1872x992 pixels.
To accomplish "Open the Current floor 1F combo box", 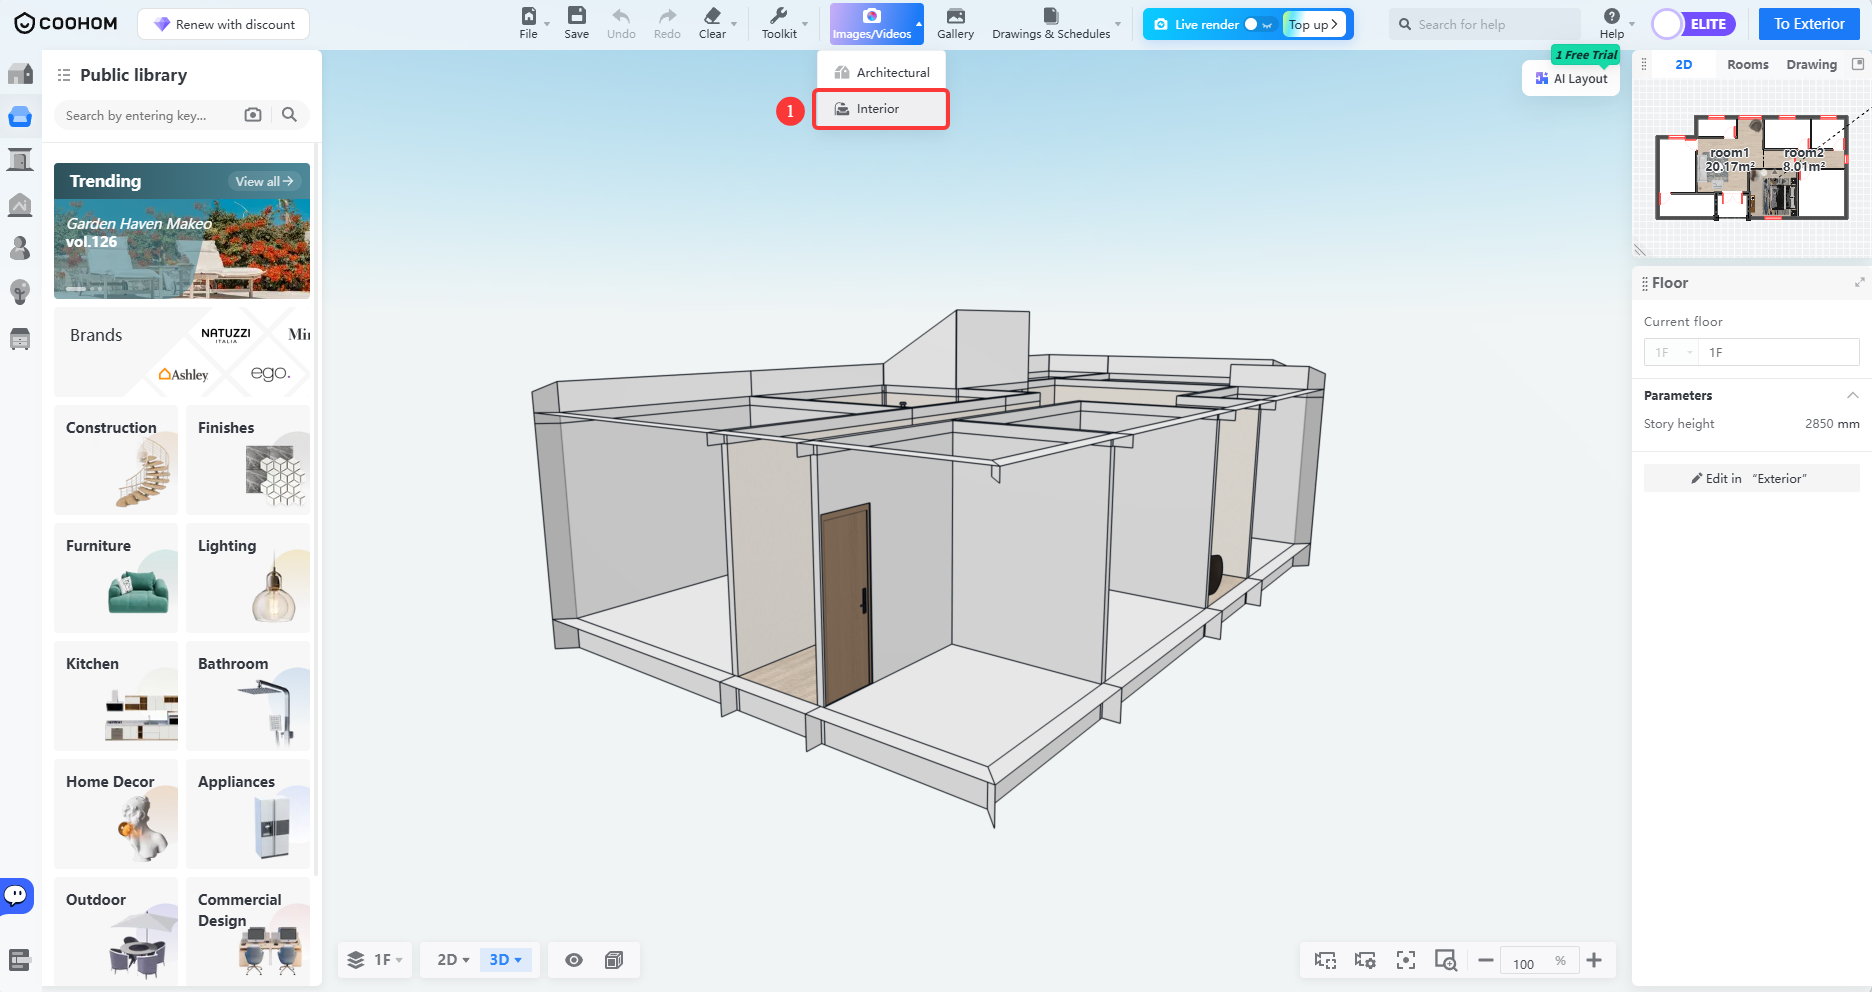I will click(x=1671, y=353).
